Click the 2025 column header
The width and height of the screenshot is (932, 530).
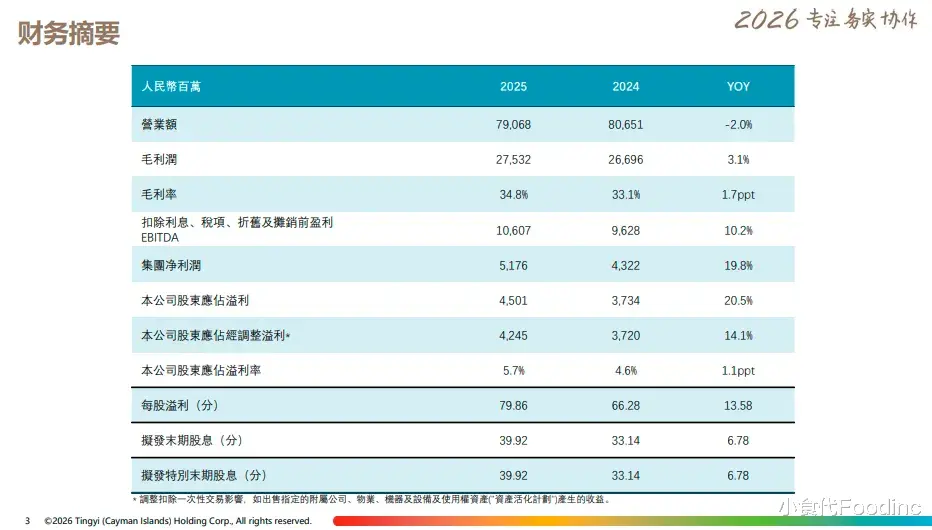[x=514, y=87]
